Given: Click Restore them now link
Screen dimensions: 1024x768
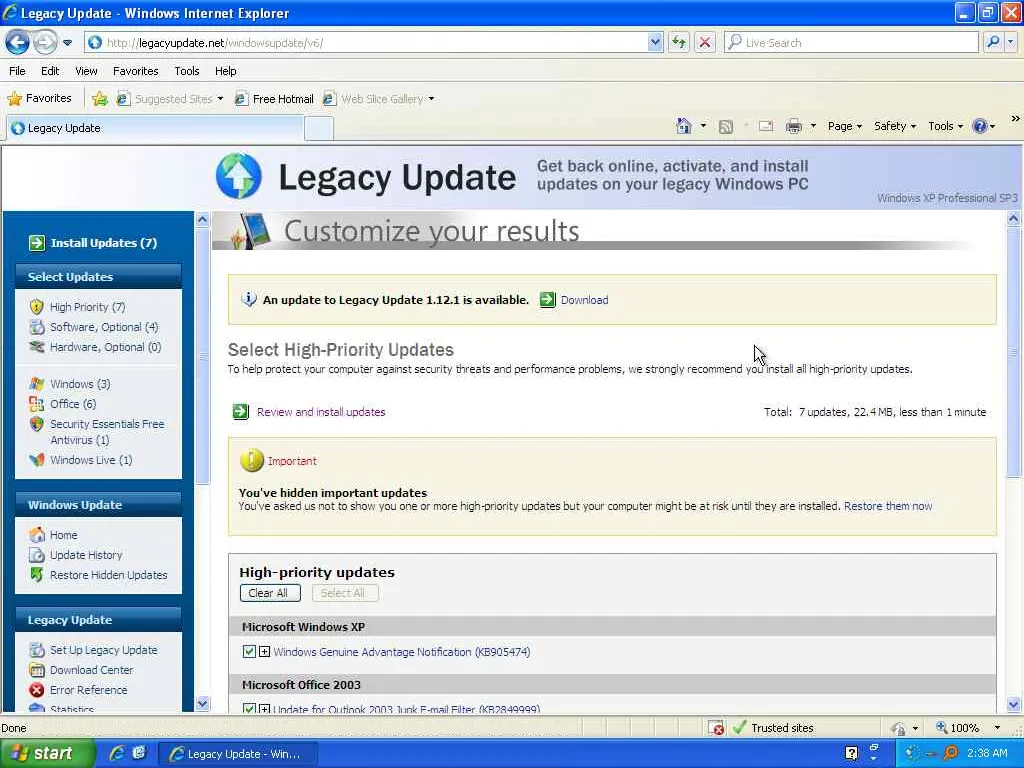Looking at the screenshot, I should coord(888,506).
